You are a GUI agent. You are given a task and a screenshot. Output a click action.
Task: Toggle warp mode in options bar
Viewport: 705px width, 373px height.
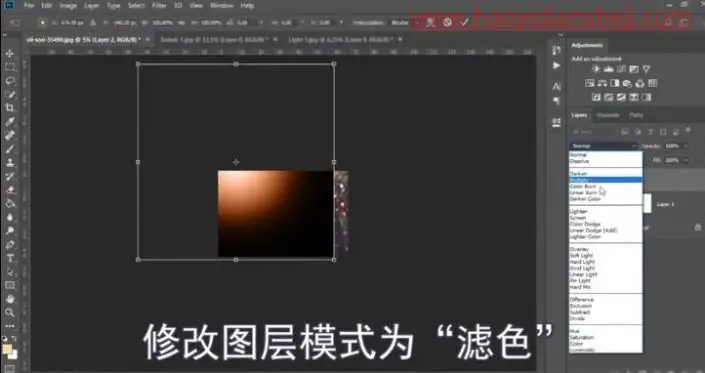pos(430,22)
